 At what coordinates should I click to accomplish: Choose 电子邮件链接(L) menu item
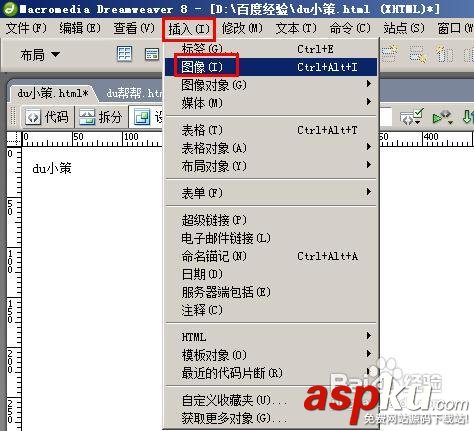(271, 238)
